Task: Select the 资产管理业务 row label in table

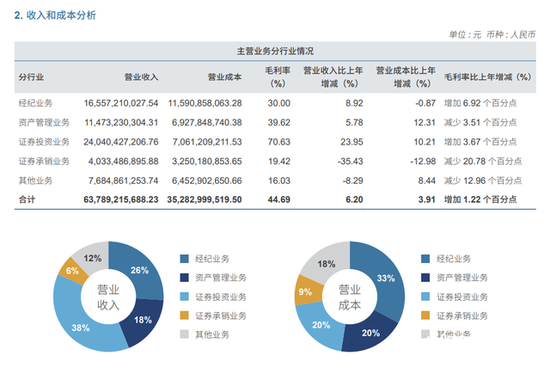Action: coord(44,122)
